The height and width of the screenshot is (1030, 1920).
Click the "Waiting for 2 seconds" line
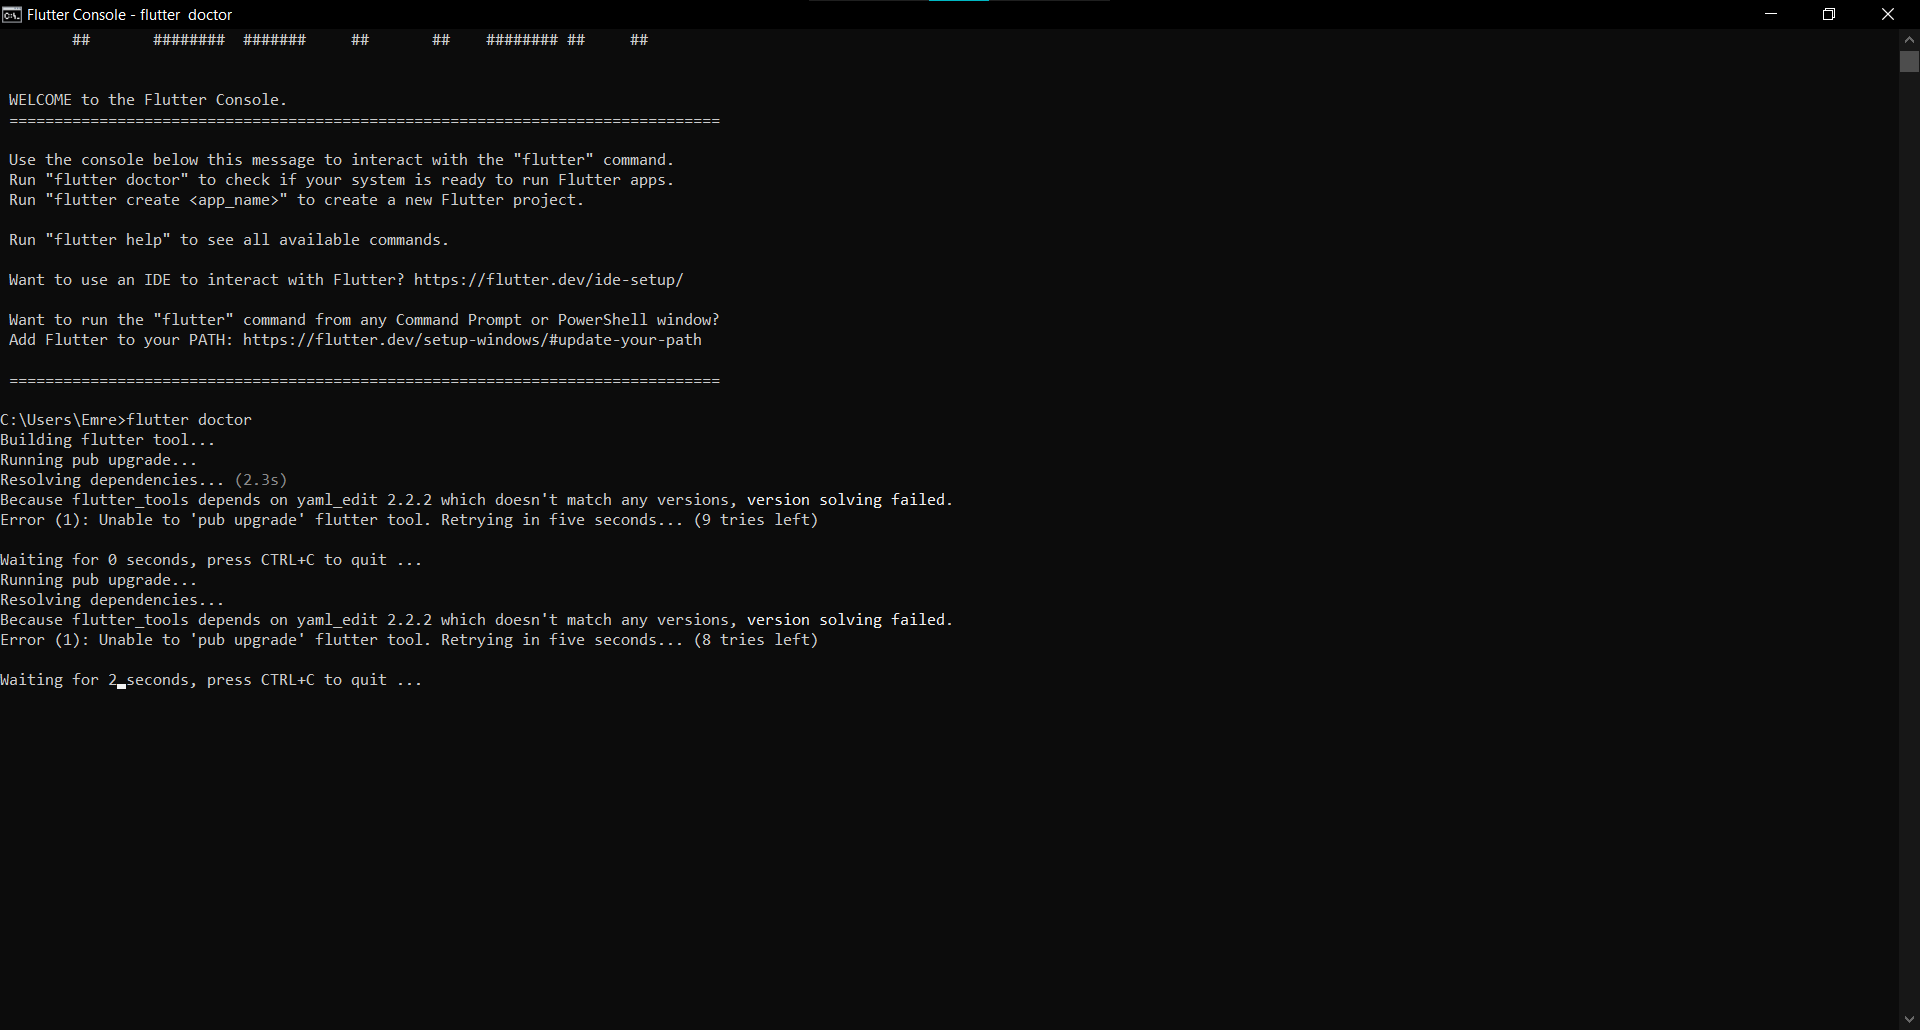211,680
